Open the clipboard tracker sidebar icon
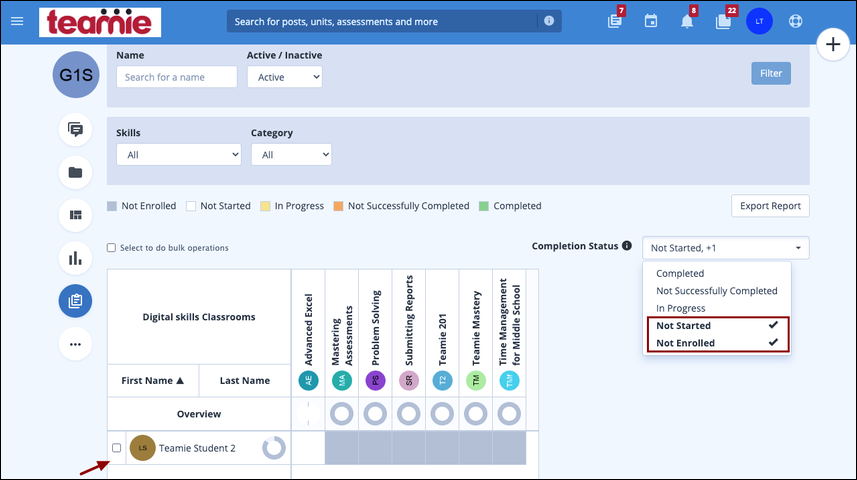The height and width of the screenshot is (480, 857). click(x=75, y=301)
